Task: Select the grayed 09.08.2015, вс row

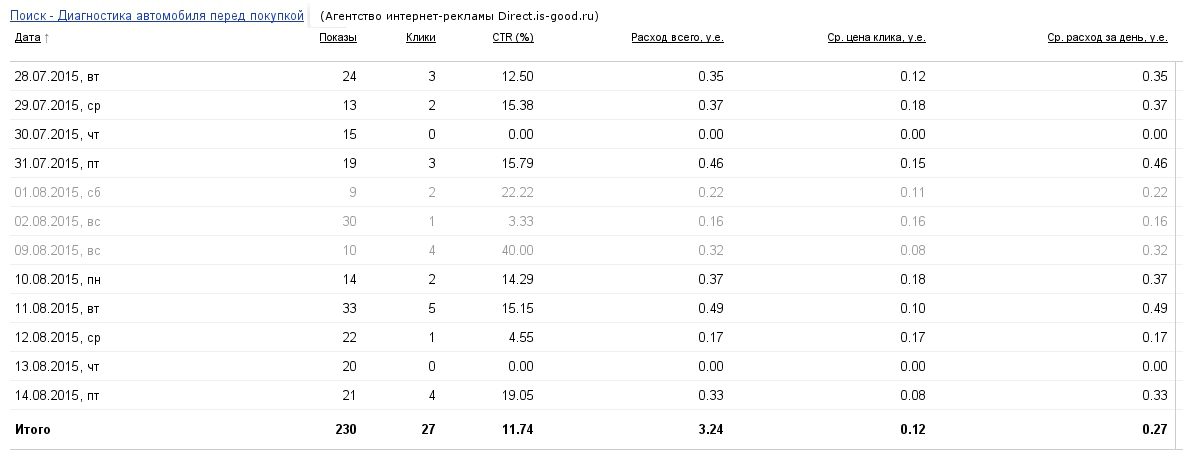Action: 592,250
